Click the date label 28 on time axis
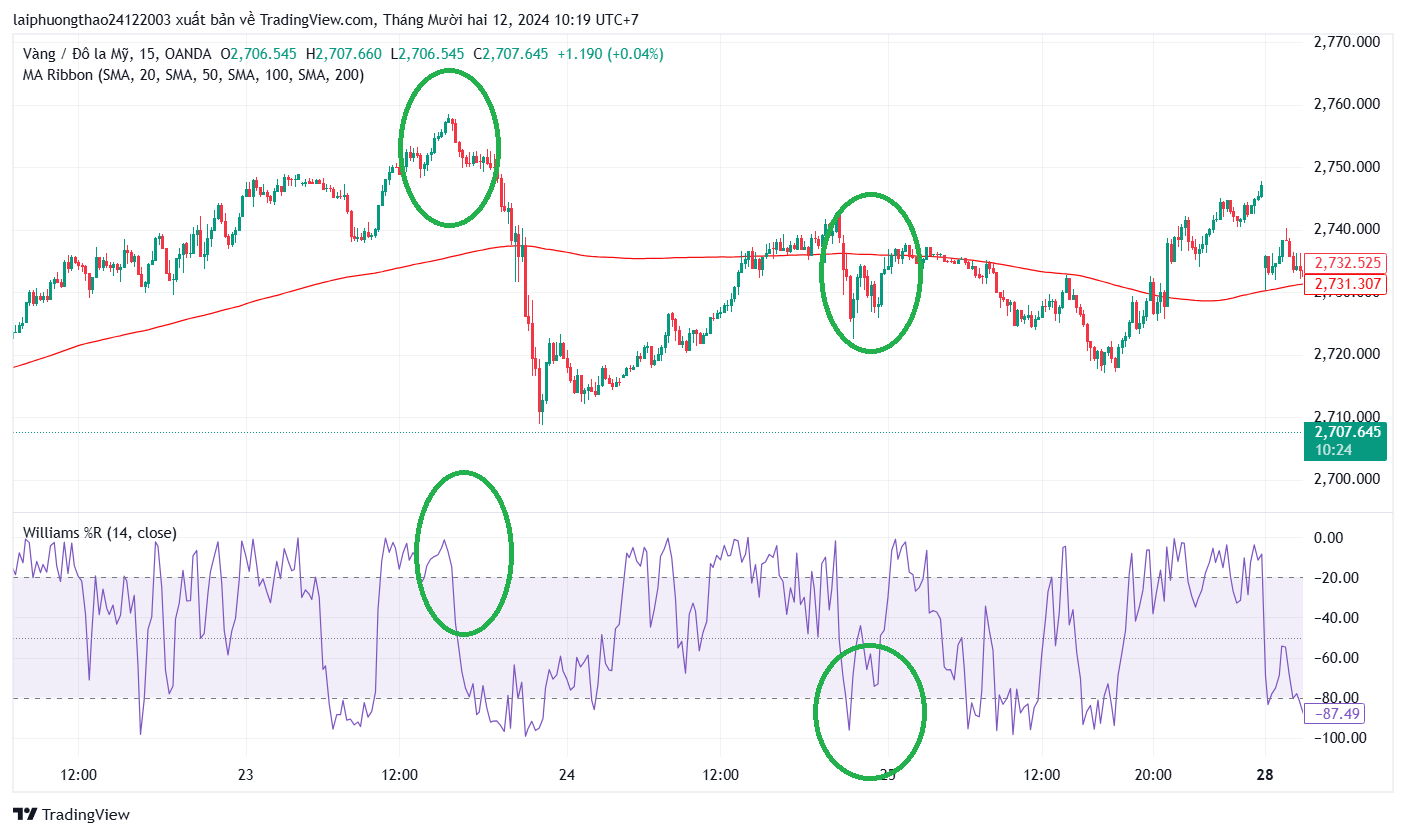Viewport: 1406px width, 836px height. point(1264,775)
